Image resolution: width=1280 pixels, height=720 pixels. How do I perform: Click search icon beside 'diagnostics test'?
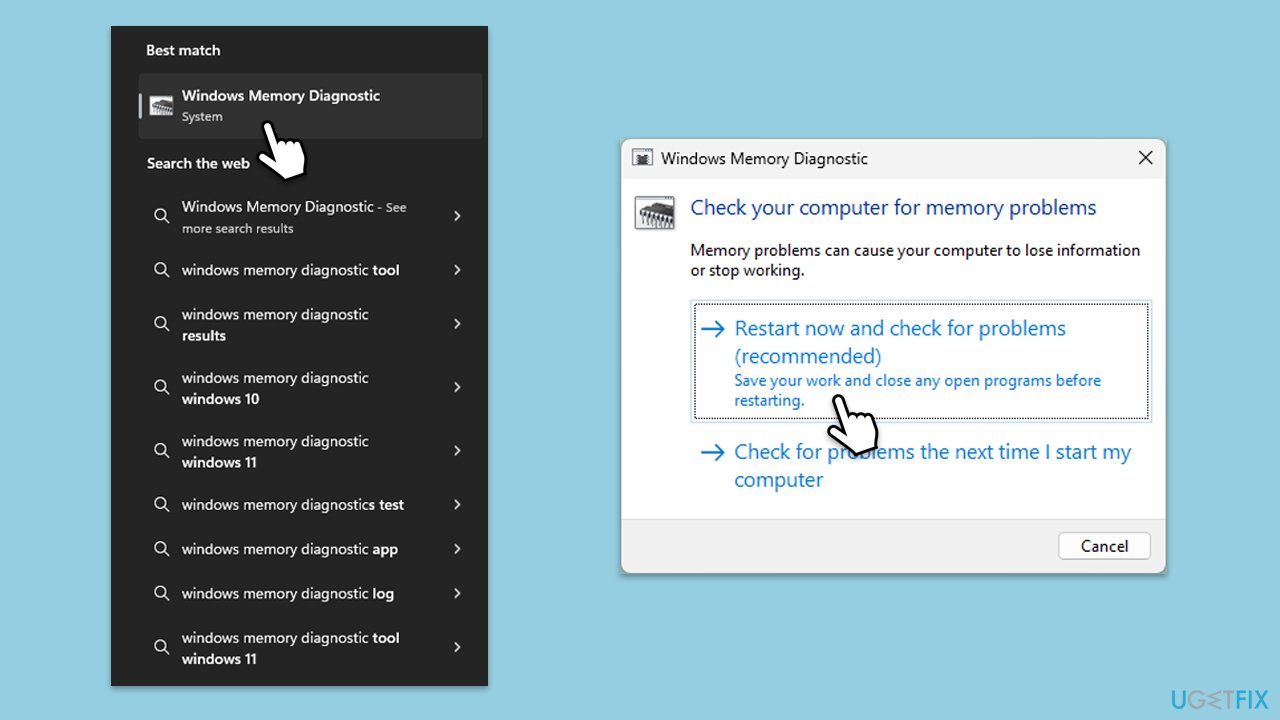pyautogui.click(x=161, y=505)
